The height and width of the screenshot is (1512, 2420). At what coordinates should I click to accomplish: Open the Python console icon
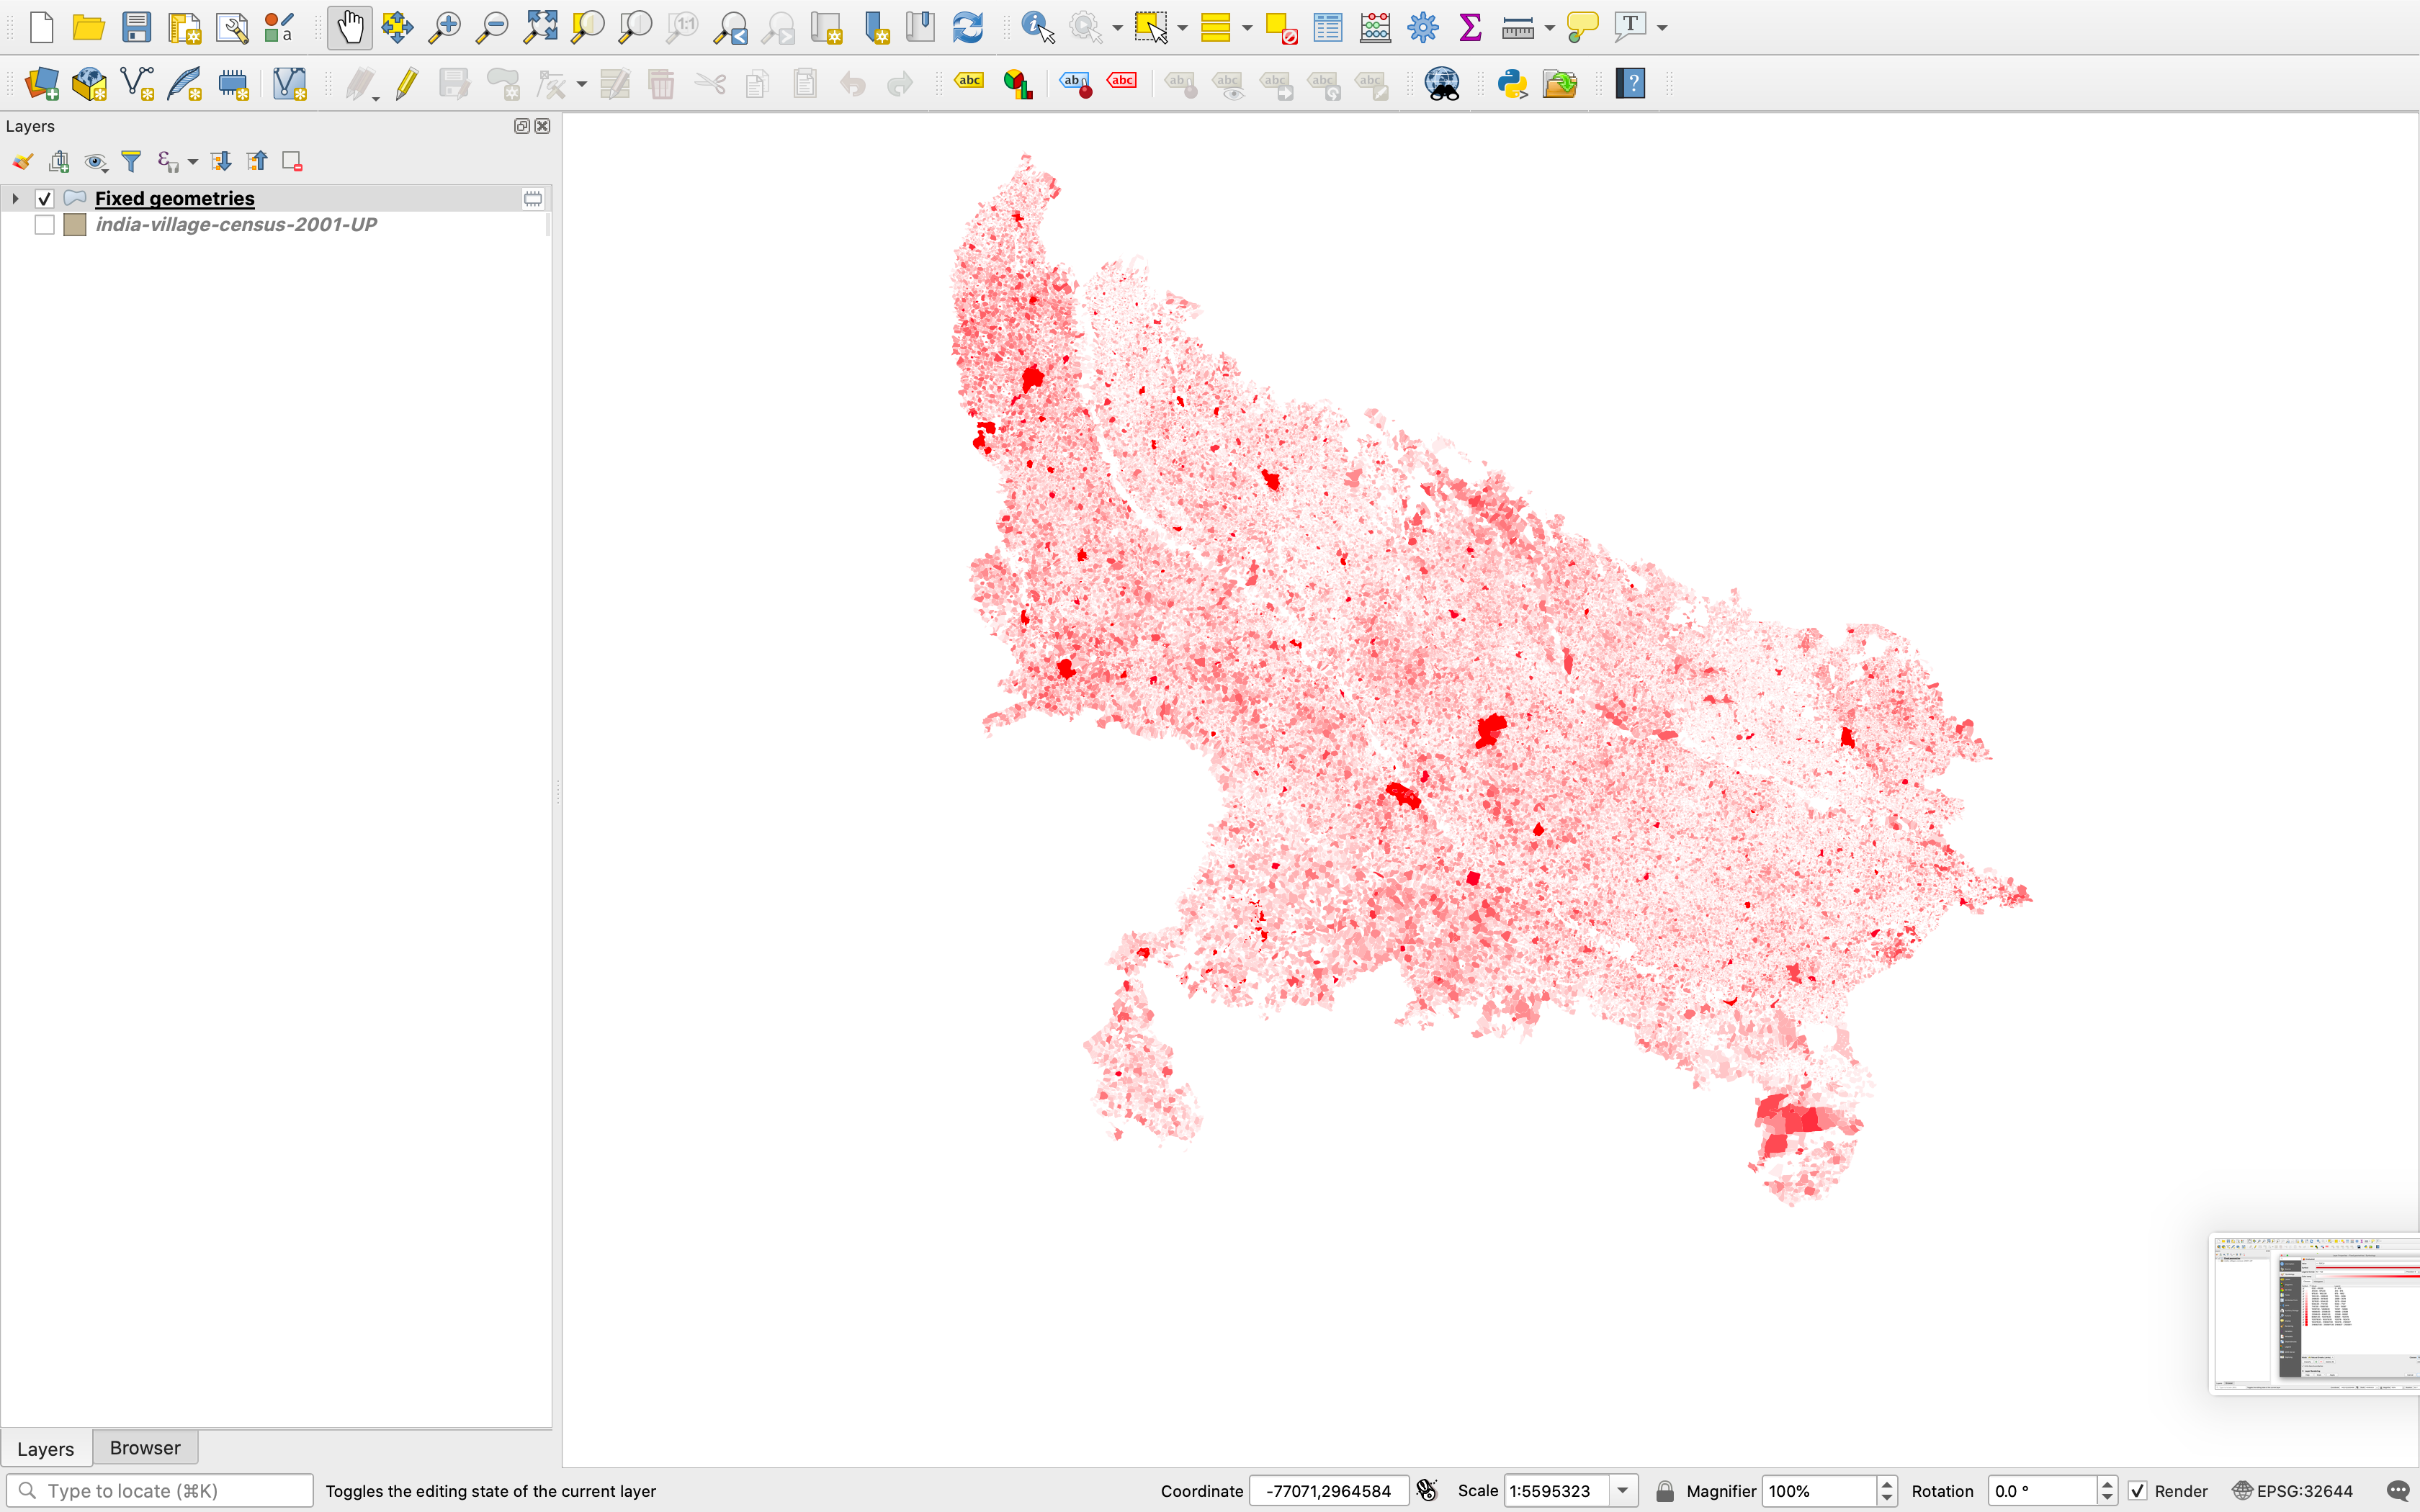(1512, 83)
